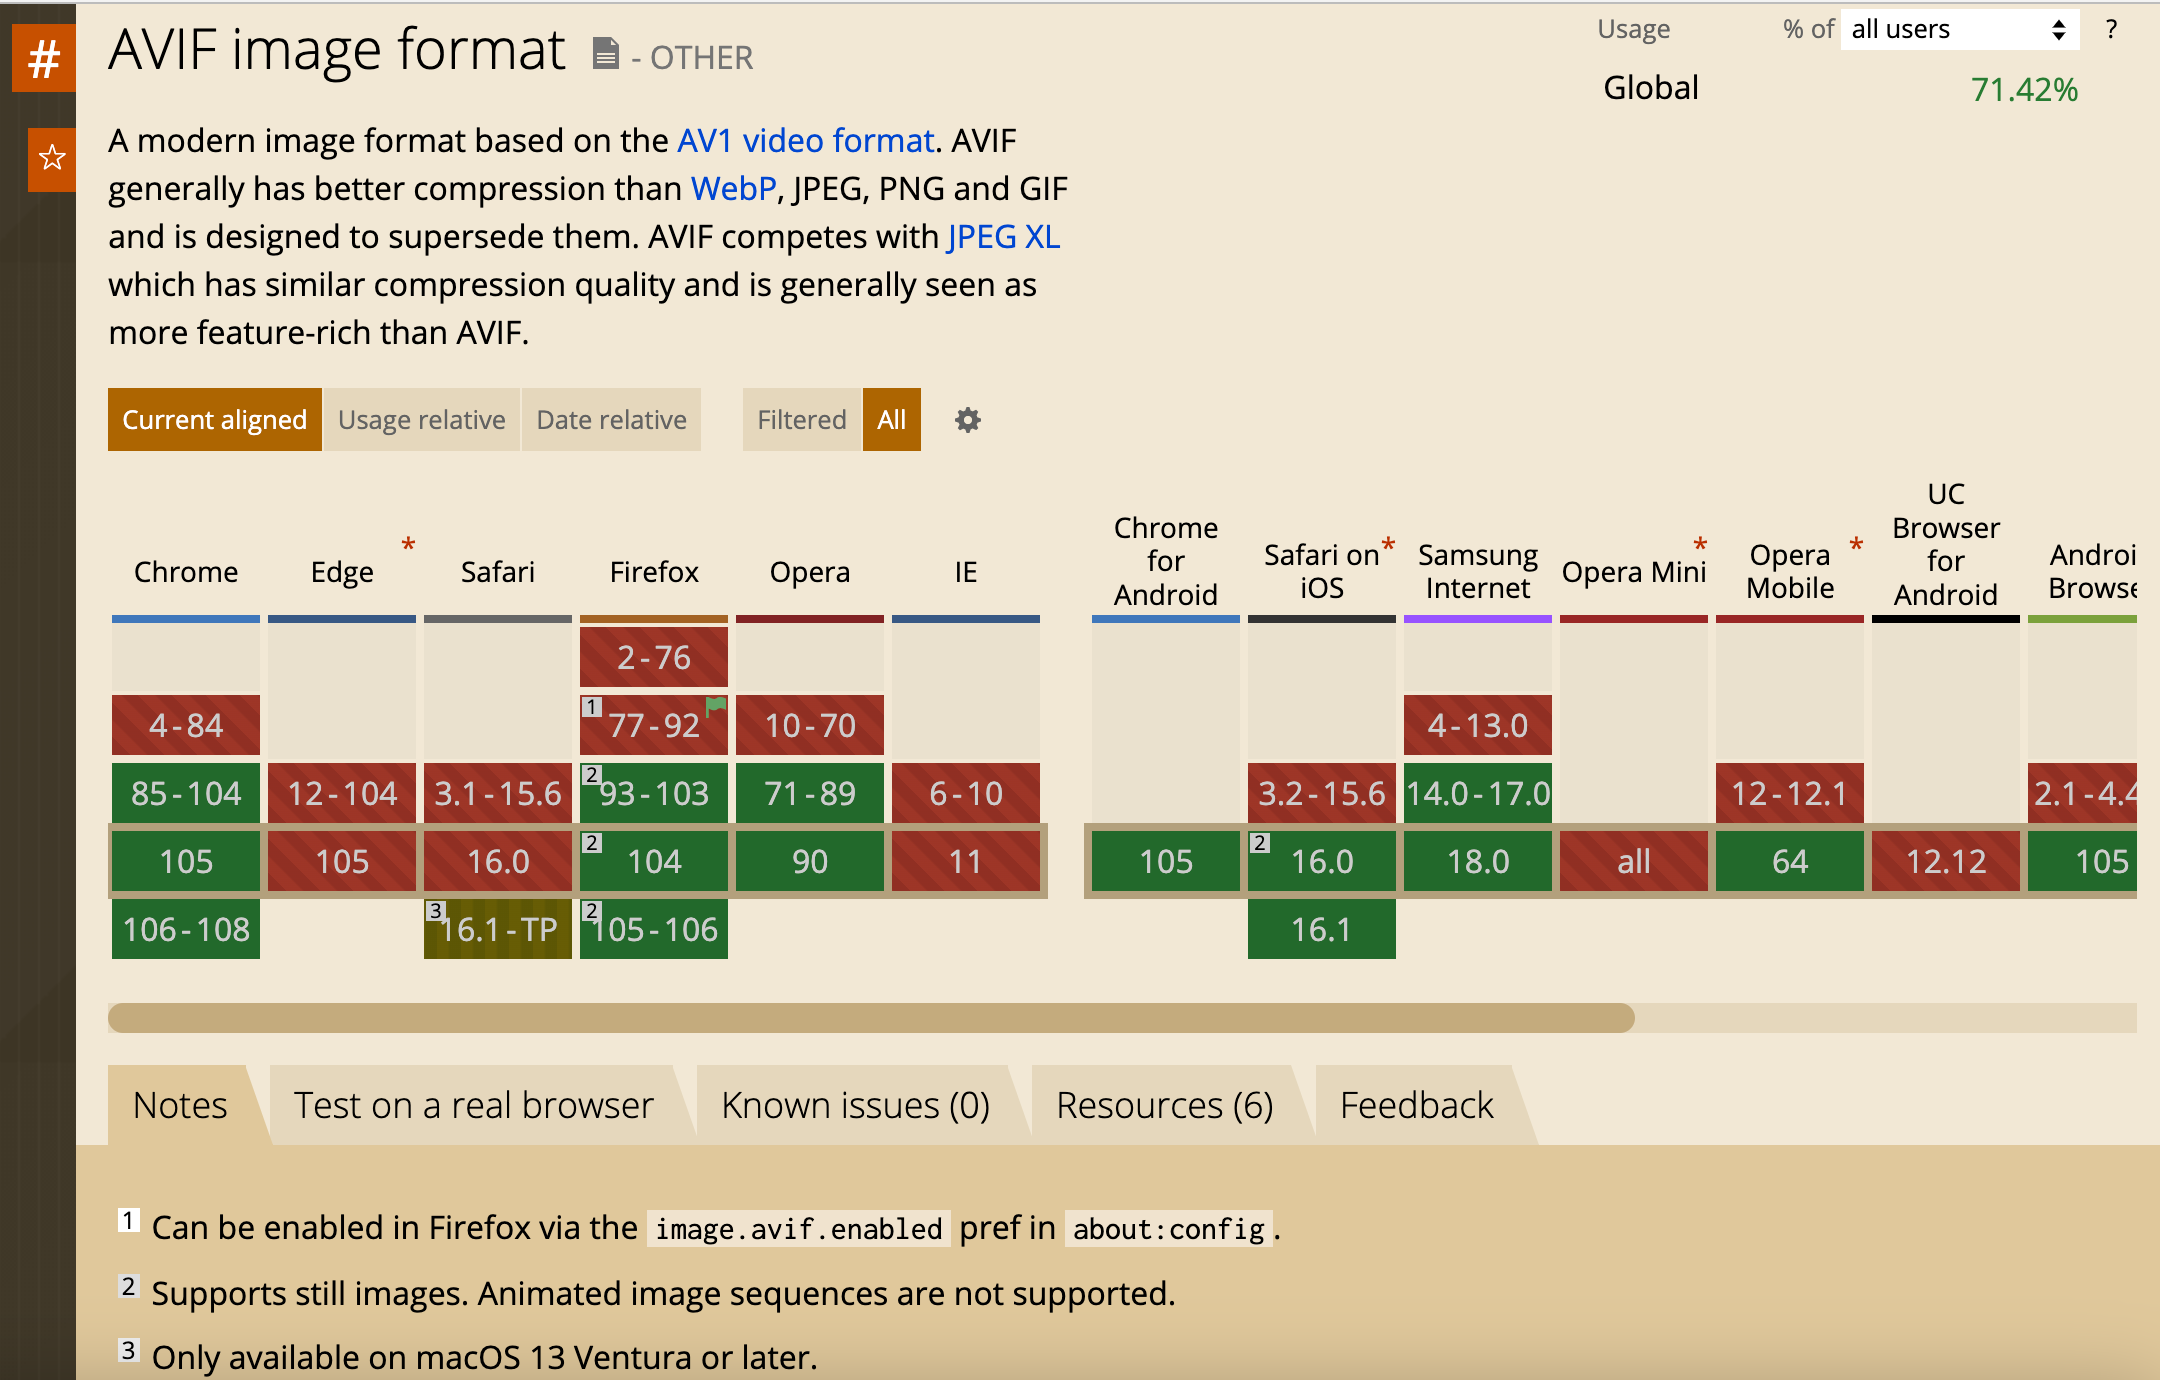Click the green flag on Firefox 77-92
Image resolution: width=2160 pixels, height=1380 pixels.
point(716,706)
